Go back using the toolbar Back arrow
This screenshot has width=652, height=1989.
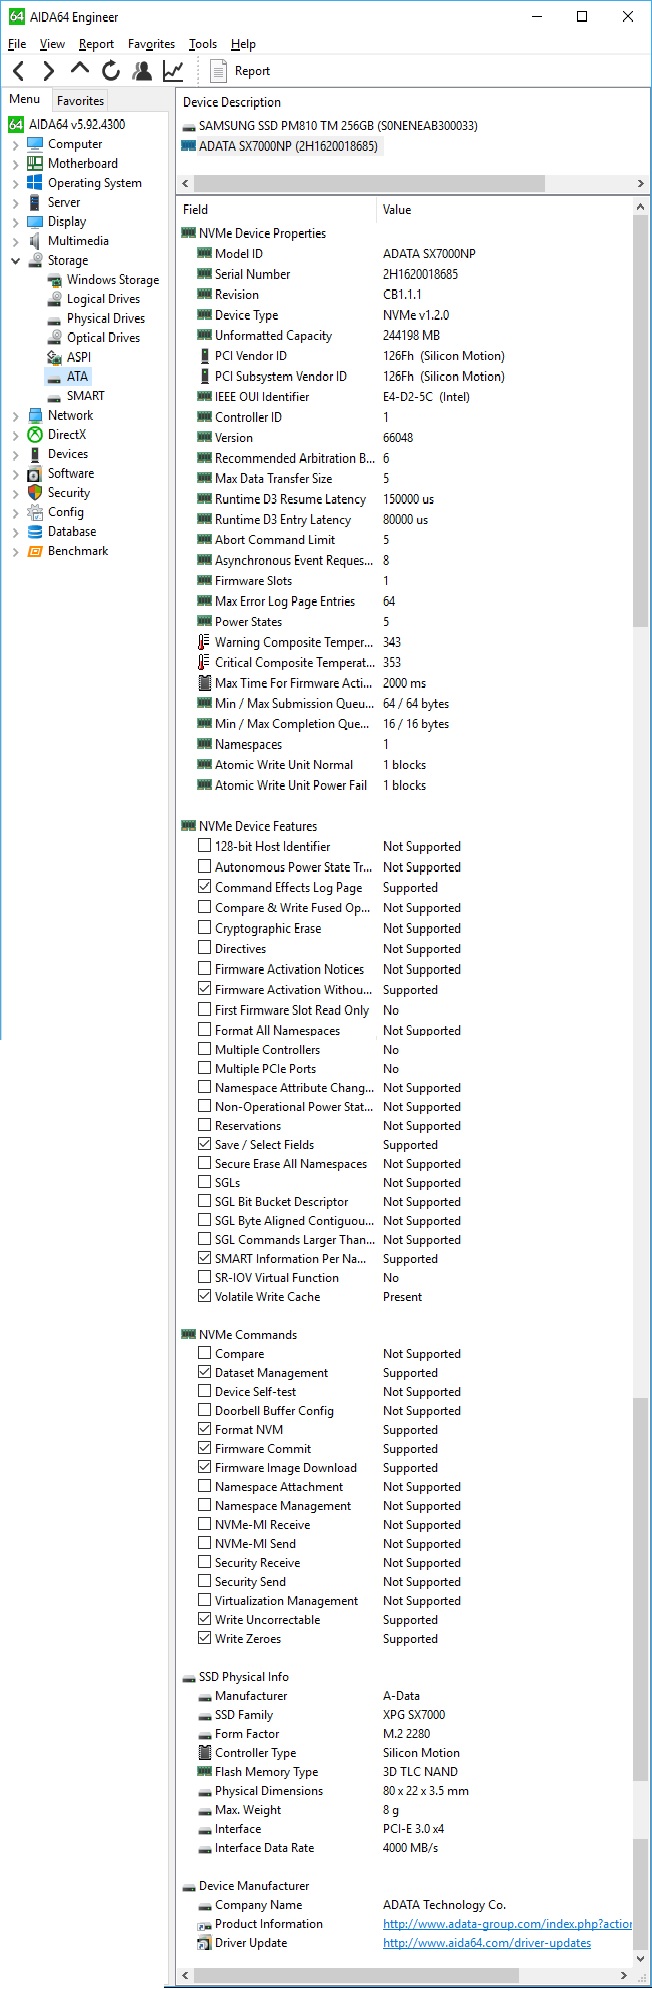pyautogui.click(x=19, y=71)
